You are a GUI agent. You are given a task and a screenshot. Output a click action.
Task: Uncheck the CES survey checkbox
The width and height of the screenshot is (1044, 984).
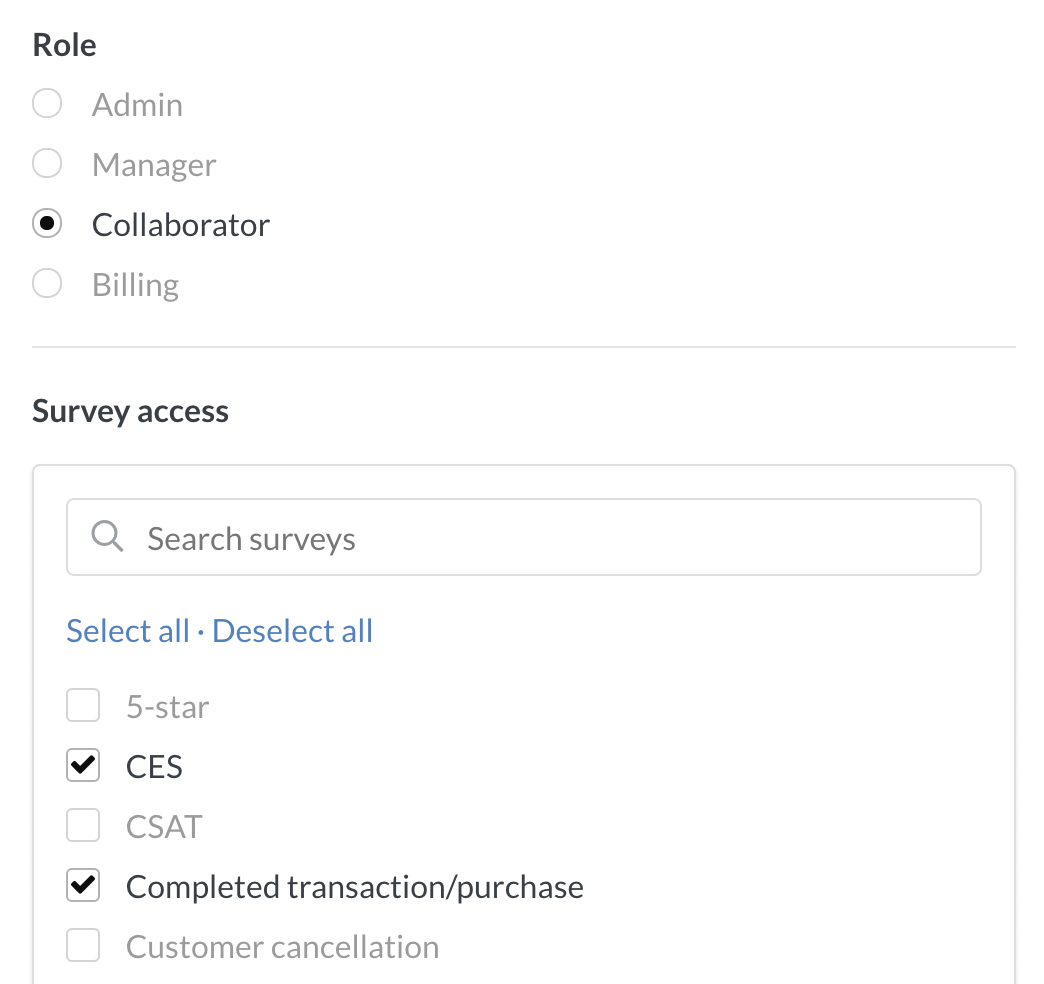pos(83,767)
